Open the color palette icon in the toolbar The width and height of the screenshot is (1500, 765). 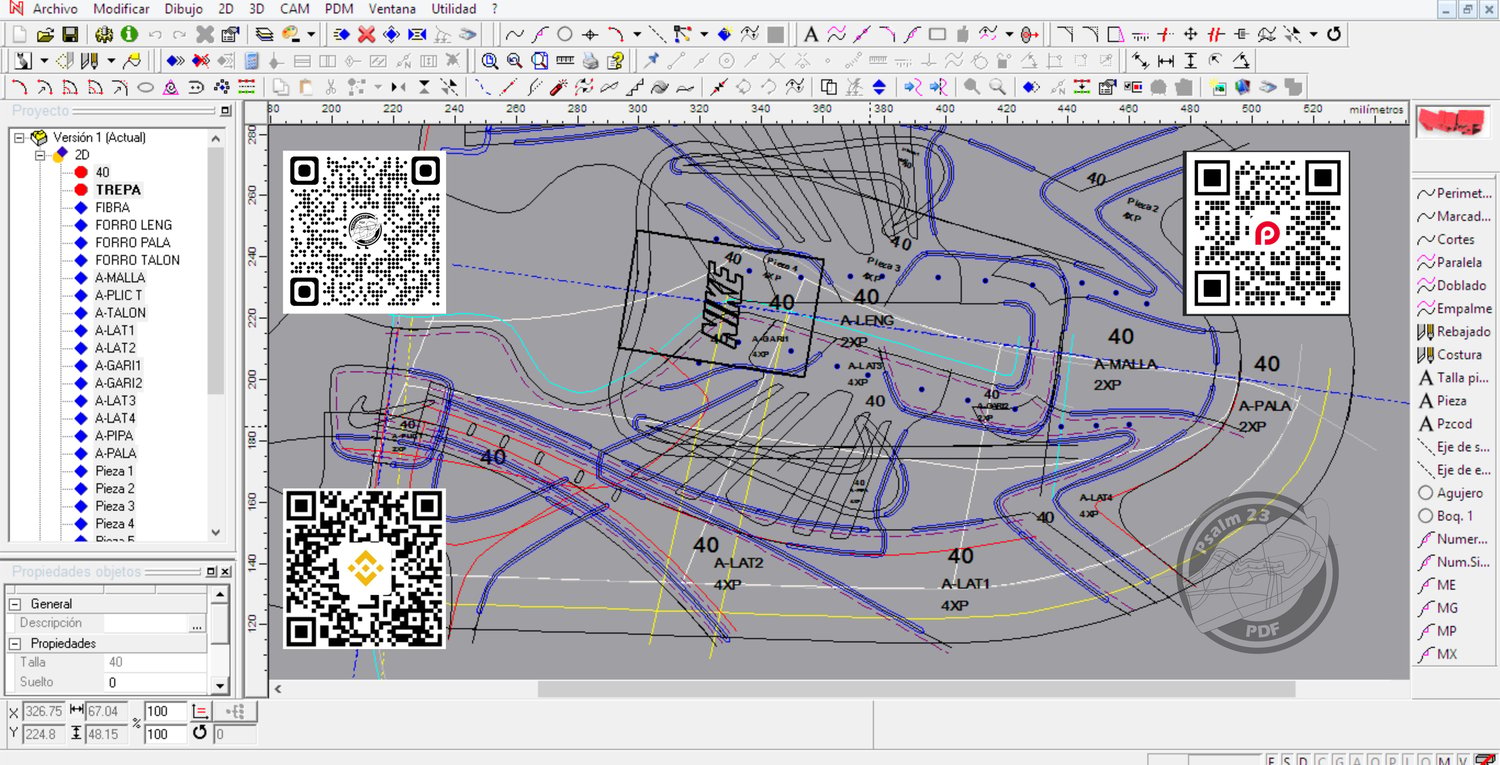click(291, 34)
